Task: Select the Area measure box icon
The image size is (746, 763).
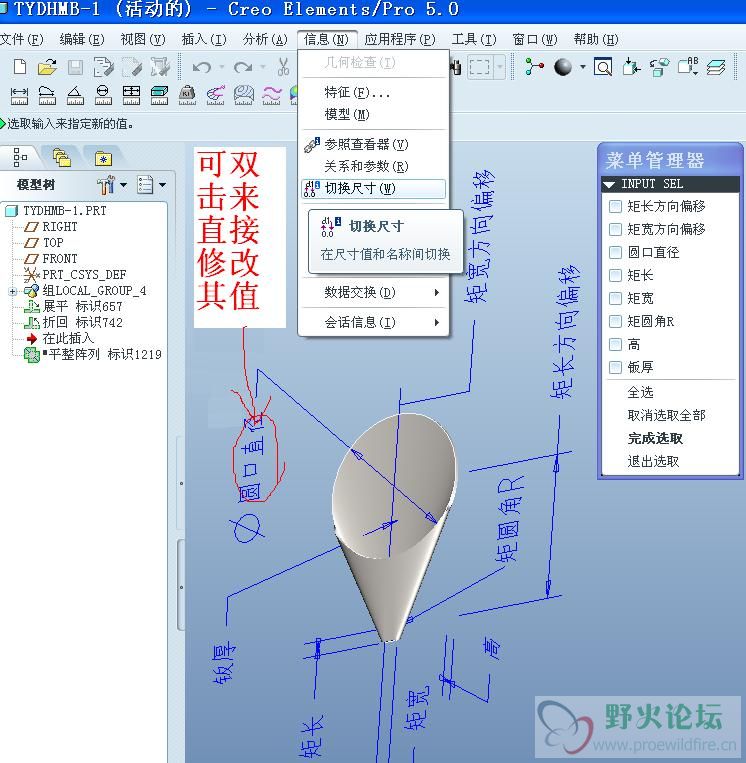Action: click(x=159, y=95)
